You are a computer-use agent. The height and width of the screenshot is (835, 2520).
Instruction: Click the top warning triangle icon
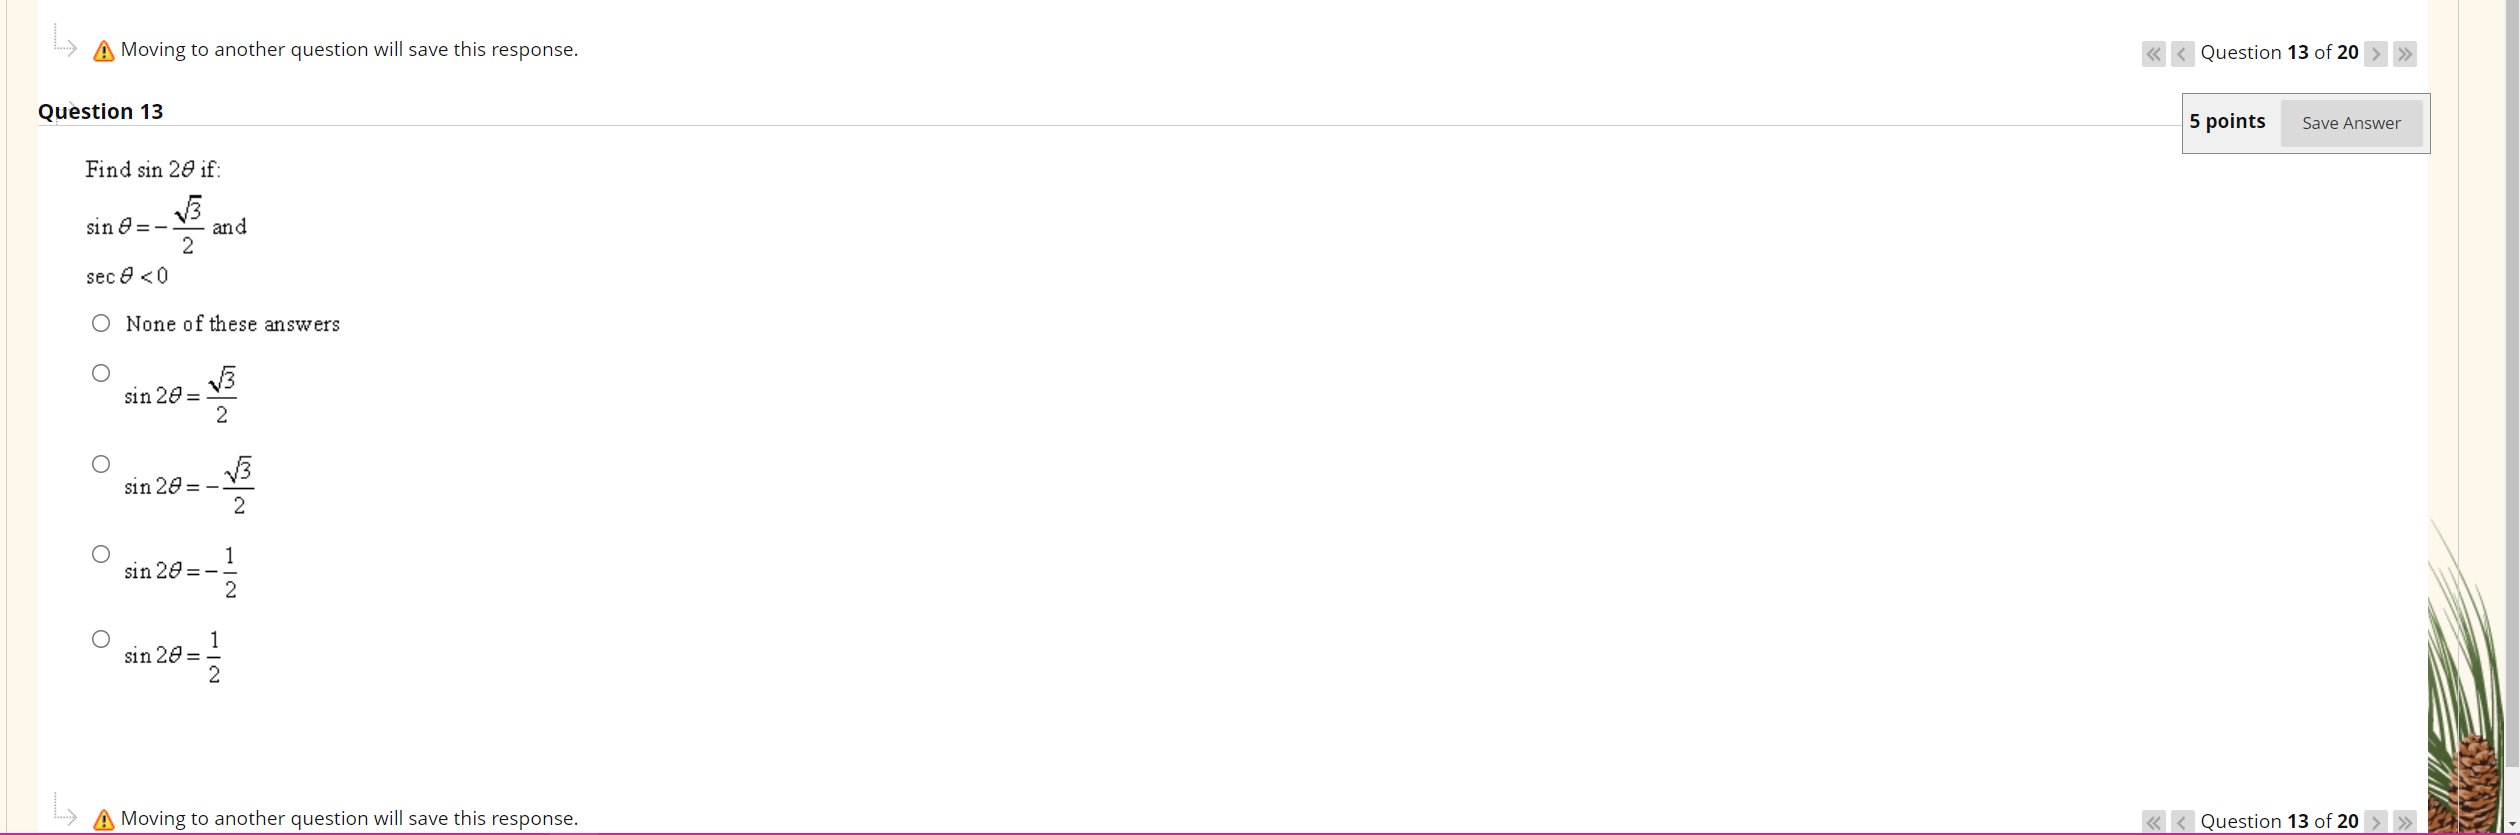tap(103, 51)
